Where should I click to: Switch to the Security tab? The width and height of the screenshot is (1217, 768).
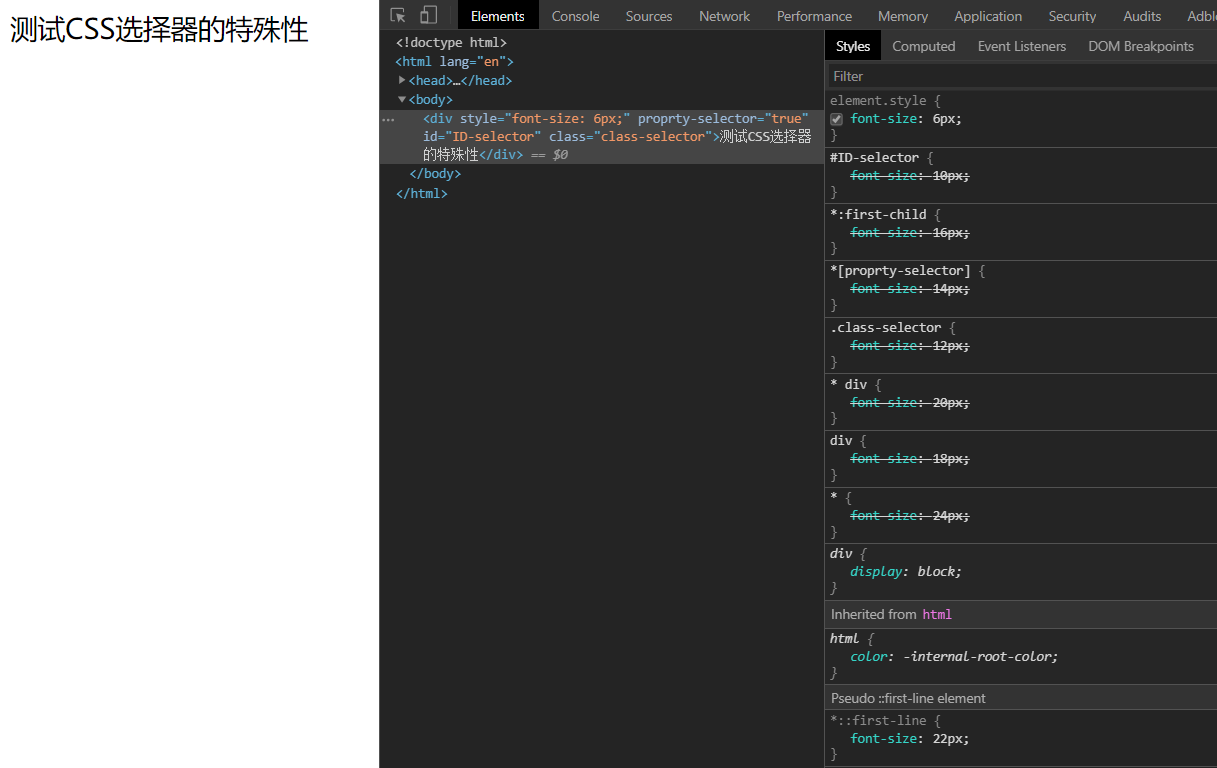1072,16
